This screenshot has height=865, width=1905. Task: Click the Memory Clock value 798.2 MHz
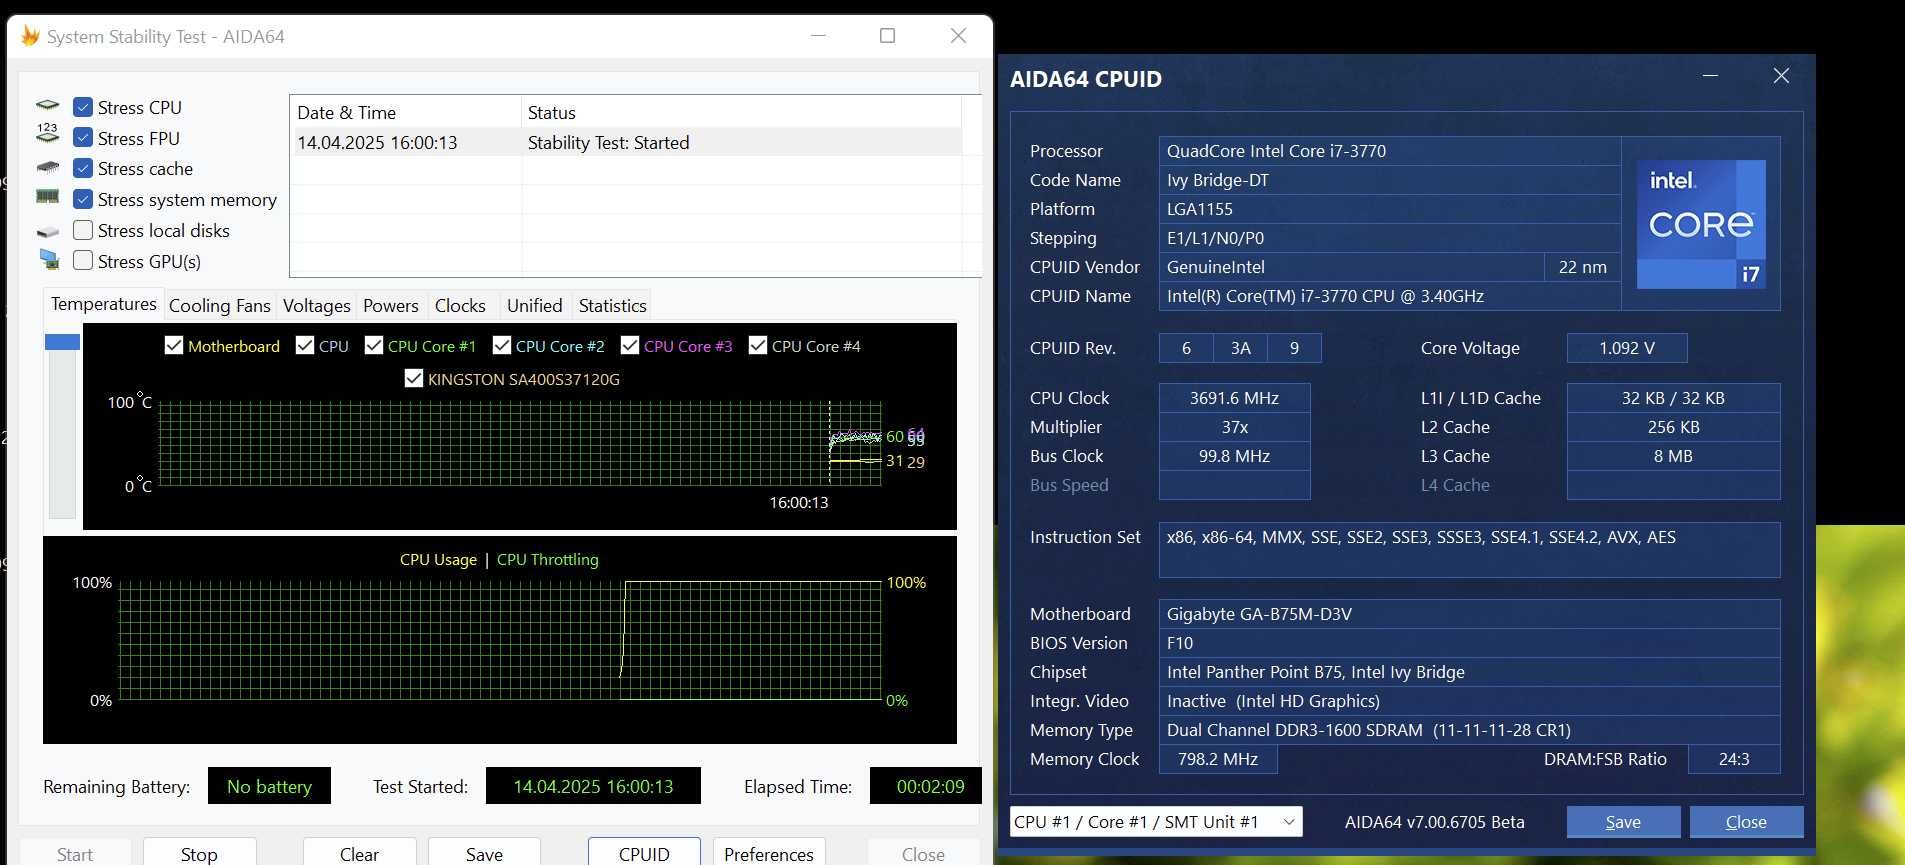1217,759
